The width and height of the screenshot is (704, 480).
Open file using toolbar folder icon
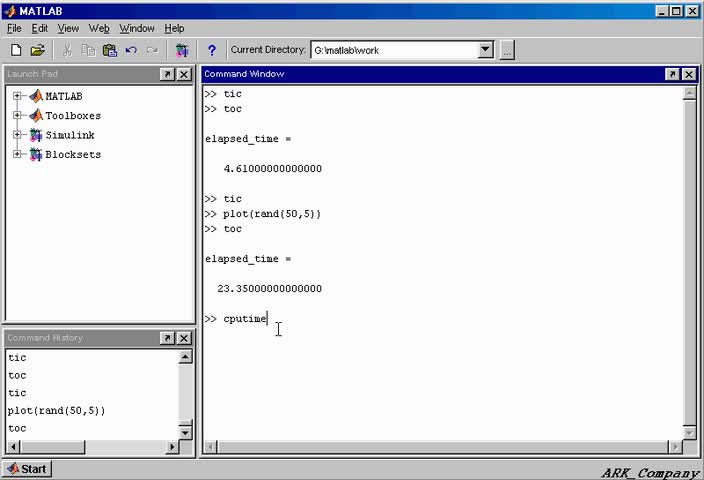(x=38, y=50)
